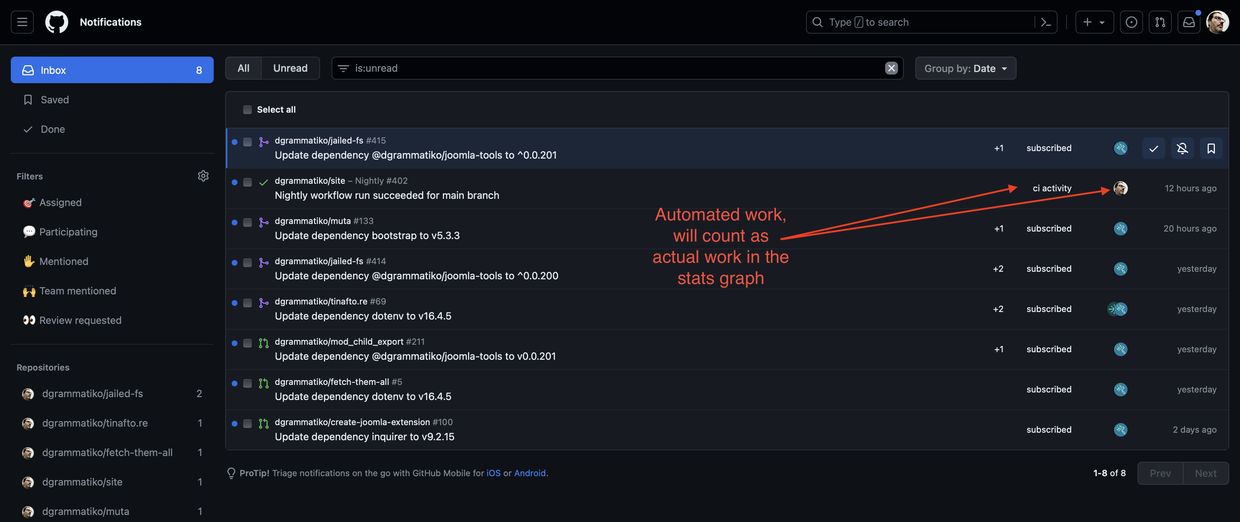Tick the checkbox for muta #133

pyautogui.click(x=247, y=223)
